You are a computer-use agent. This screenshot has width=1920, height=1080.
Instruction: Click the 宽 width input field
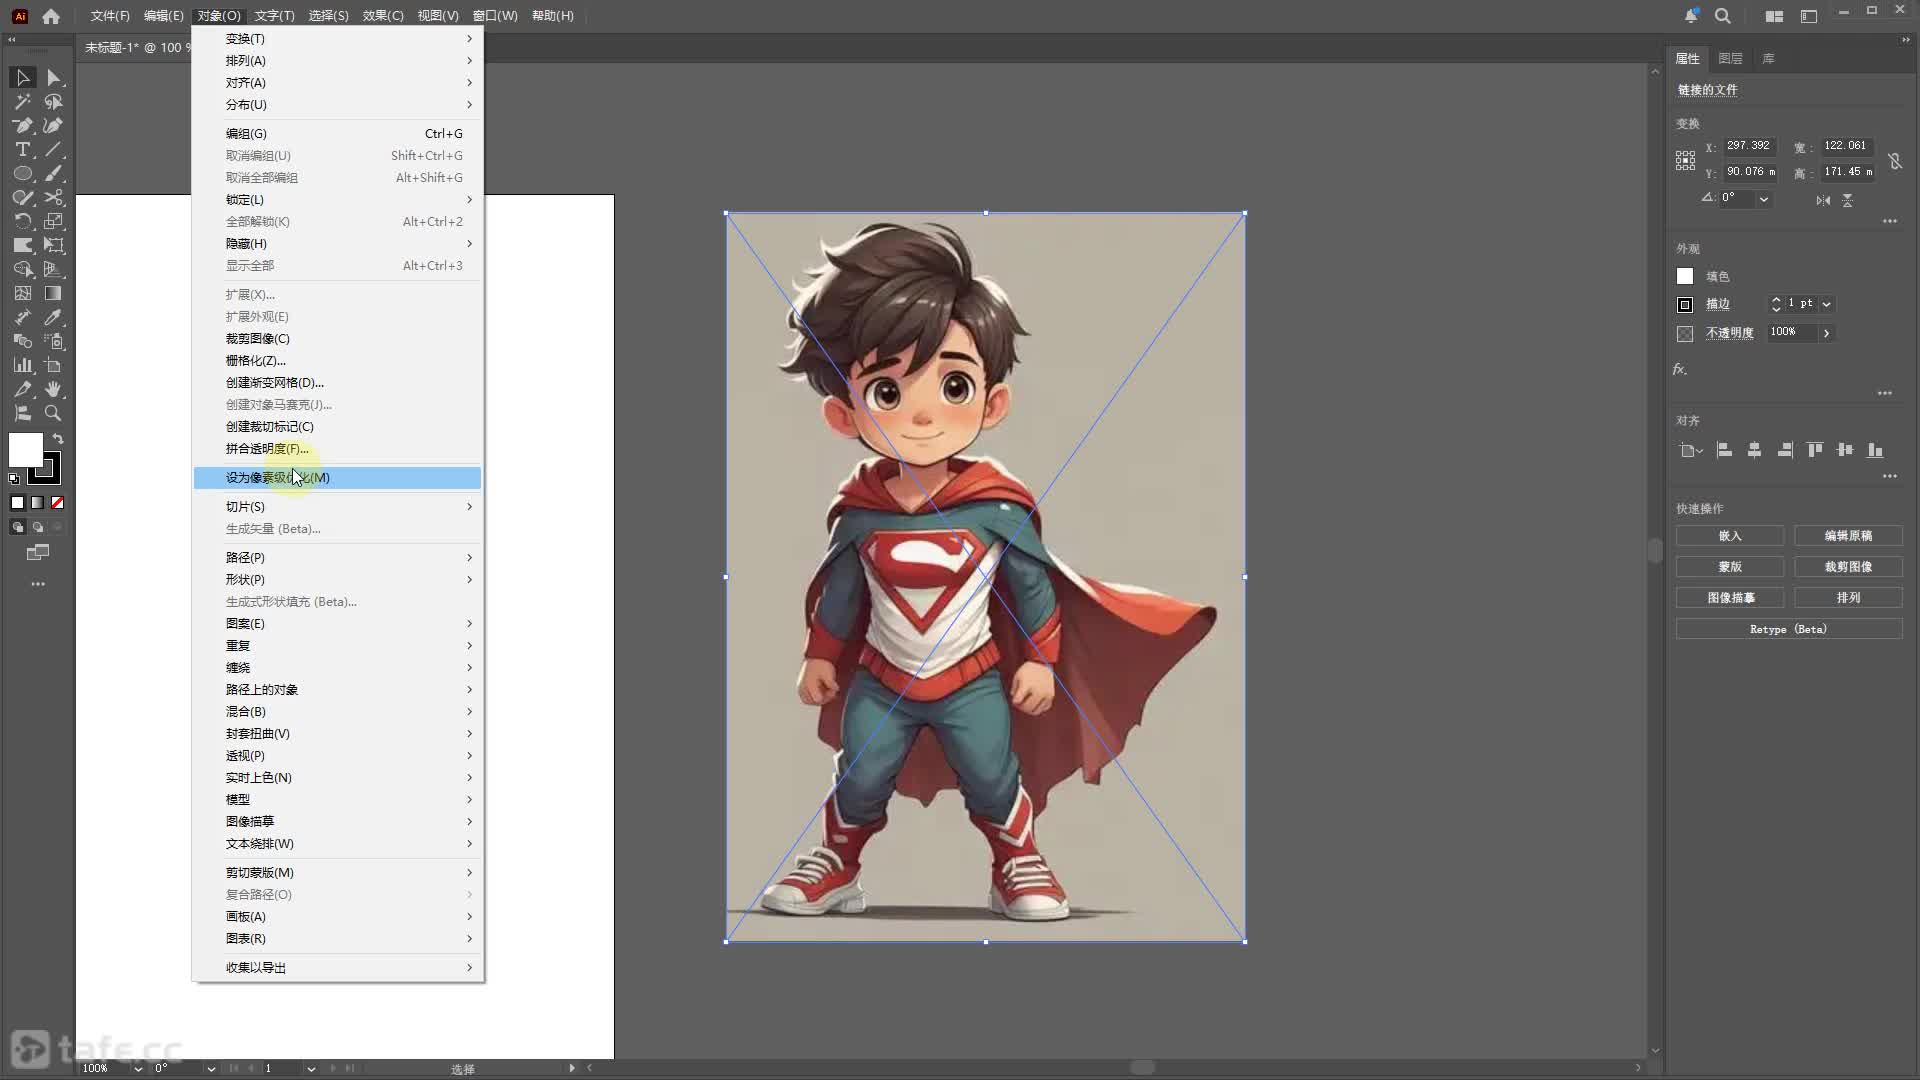coord(1846,146)
